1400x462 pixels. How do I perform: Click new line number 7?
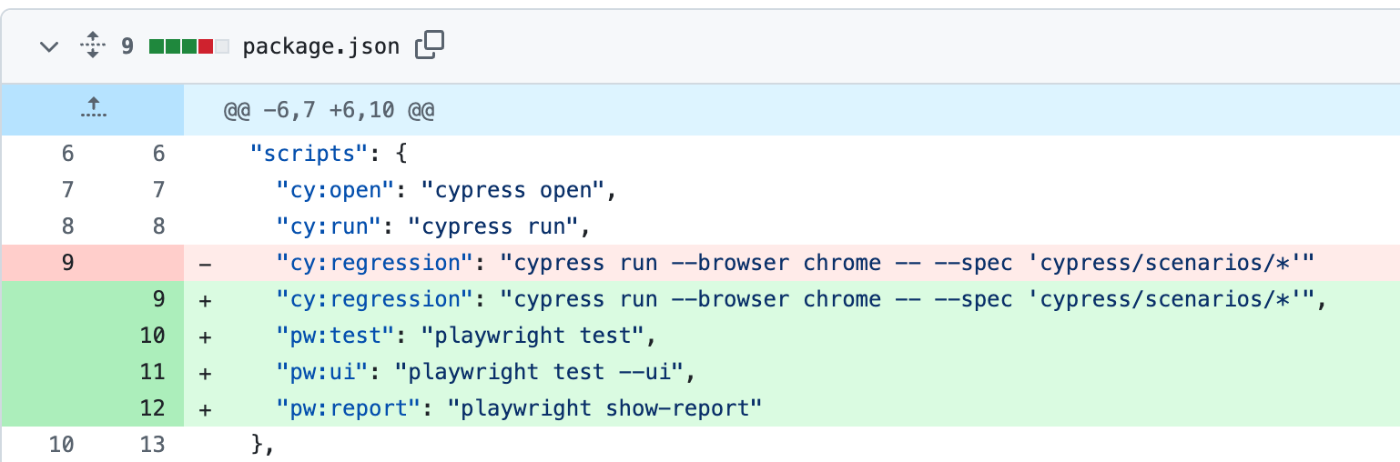pos(159,190)
